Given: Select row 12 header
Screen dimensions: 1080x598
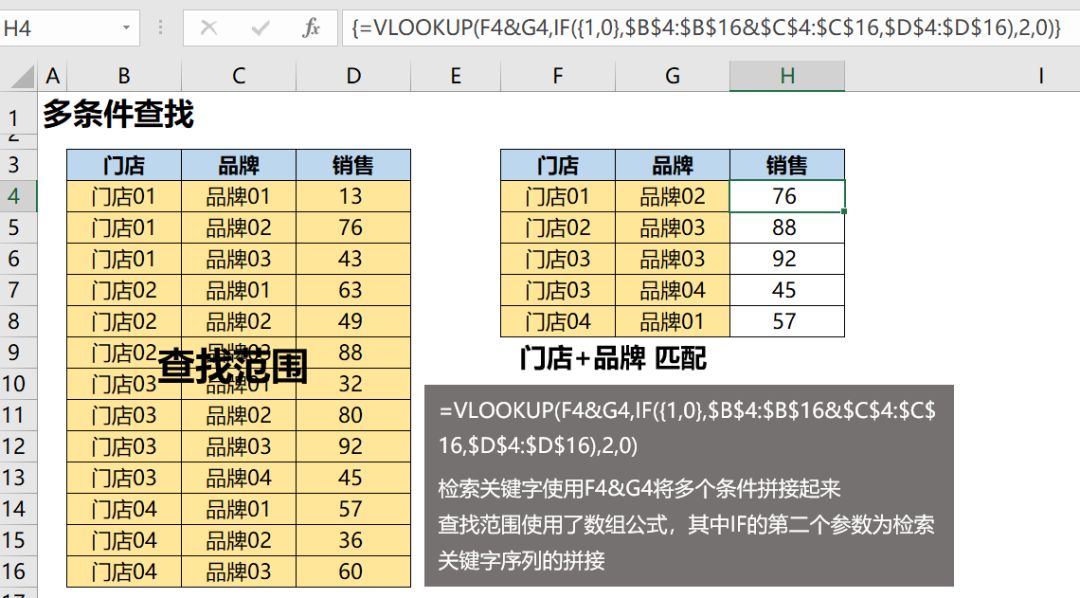Looking at the screenshot, I should [19, 446].
